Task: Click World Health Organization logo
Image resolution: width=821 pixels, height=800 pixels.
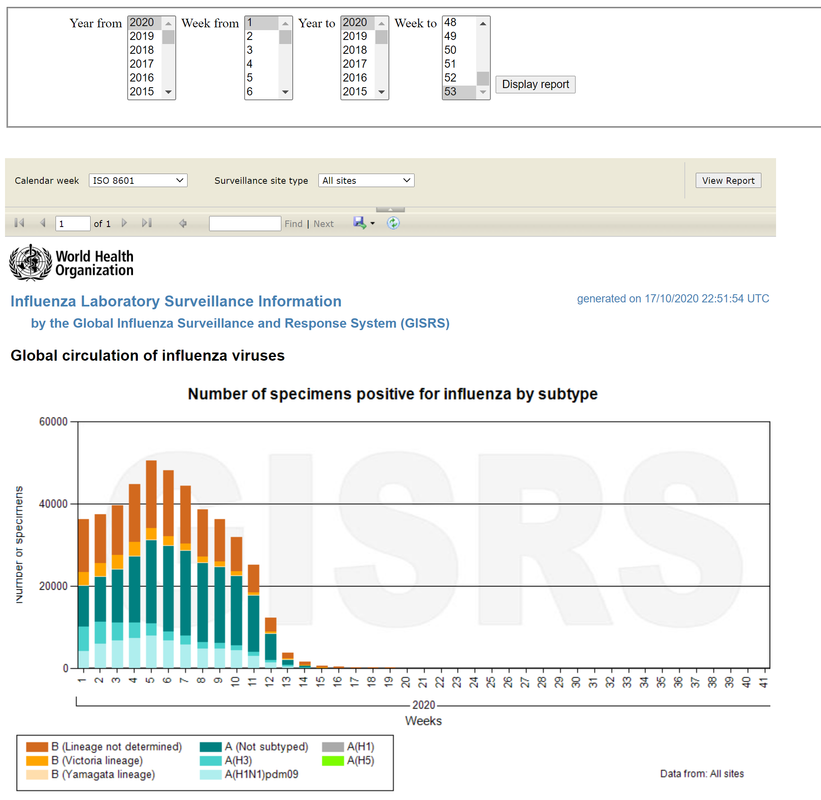Action: point(71,263)
